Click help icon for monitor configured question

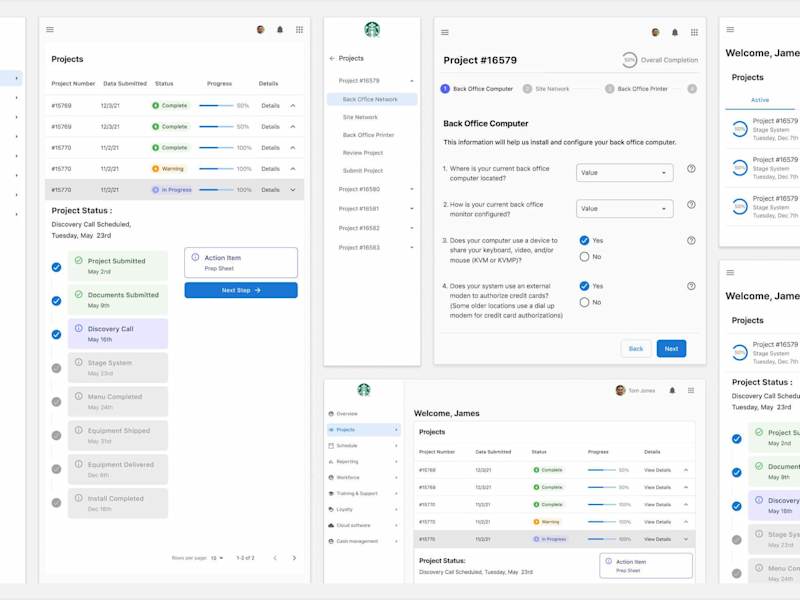coord(691,205)
